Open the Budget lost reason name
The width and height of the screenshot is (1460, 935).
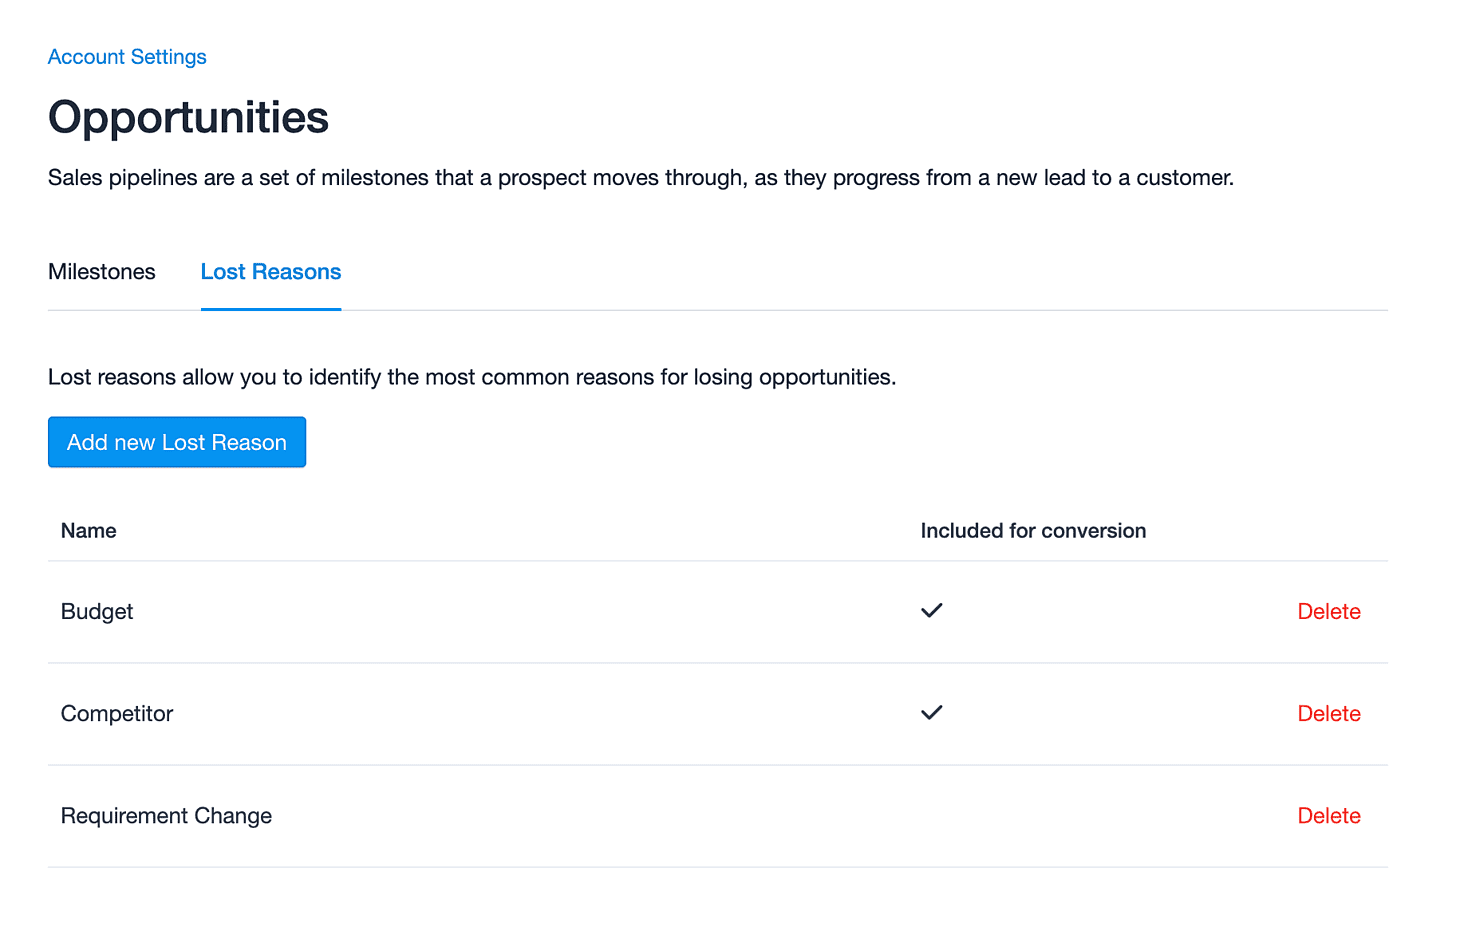(97, 612)
